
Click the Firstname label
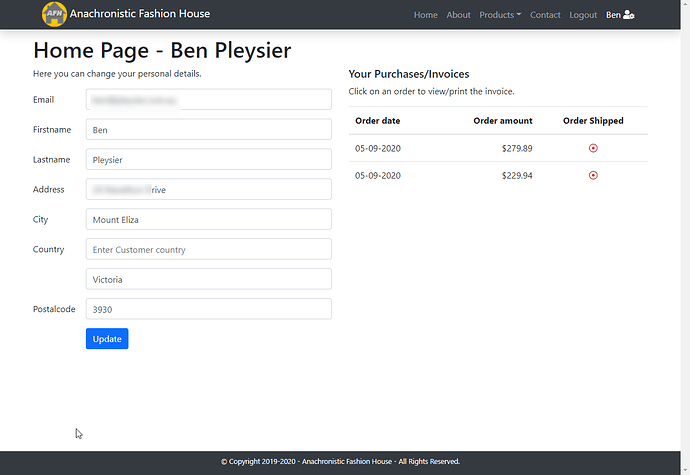52,129
